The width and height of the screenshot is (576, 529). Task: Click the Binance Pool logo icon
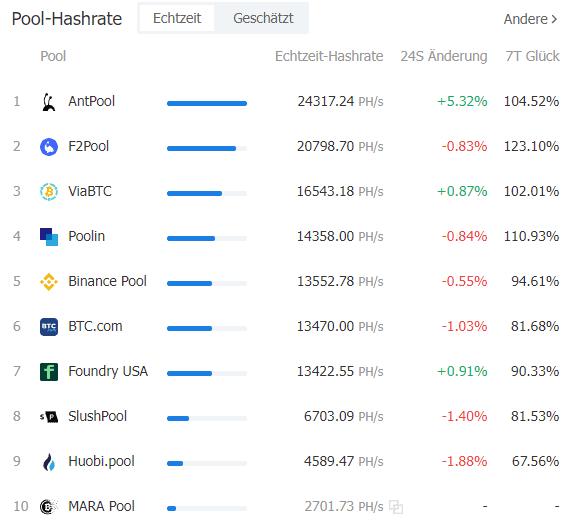[49, 282]
